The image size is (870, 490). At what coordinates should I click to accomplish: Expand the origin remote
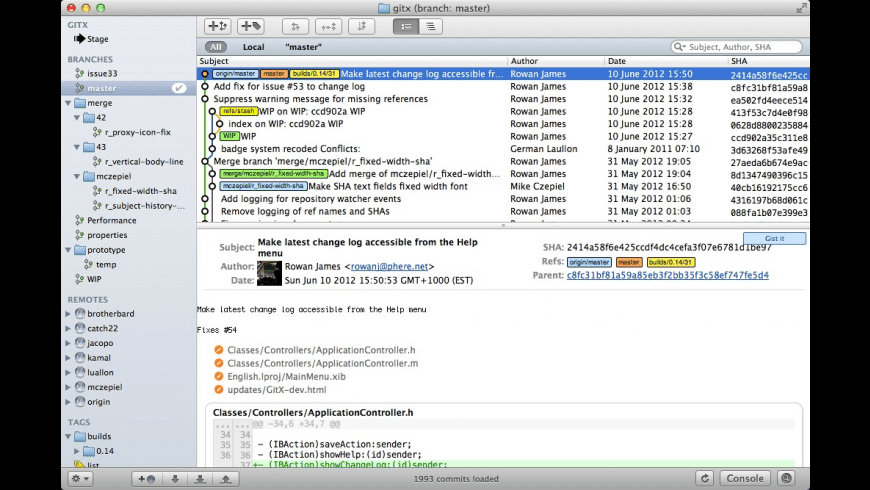click(x=68, y=402)
